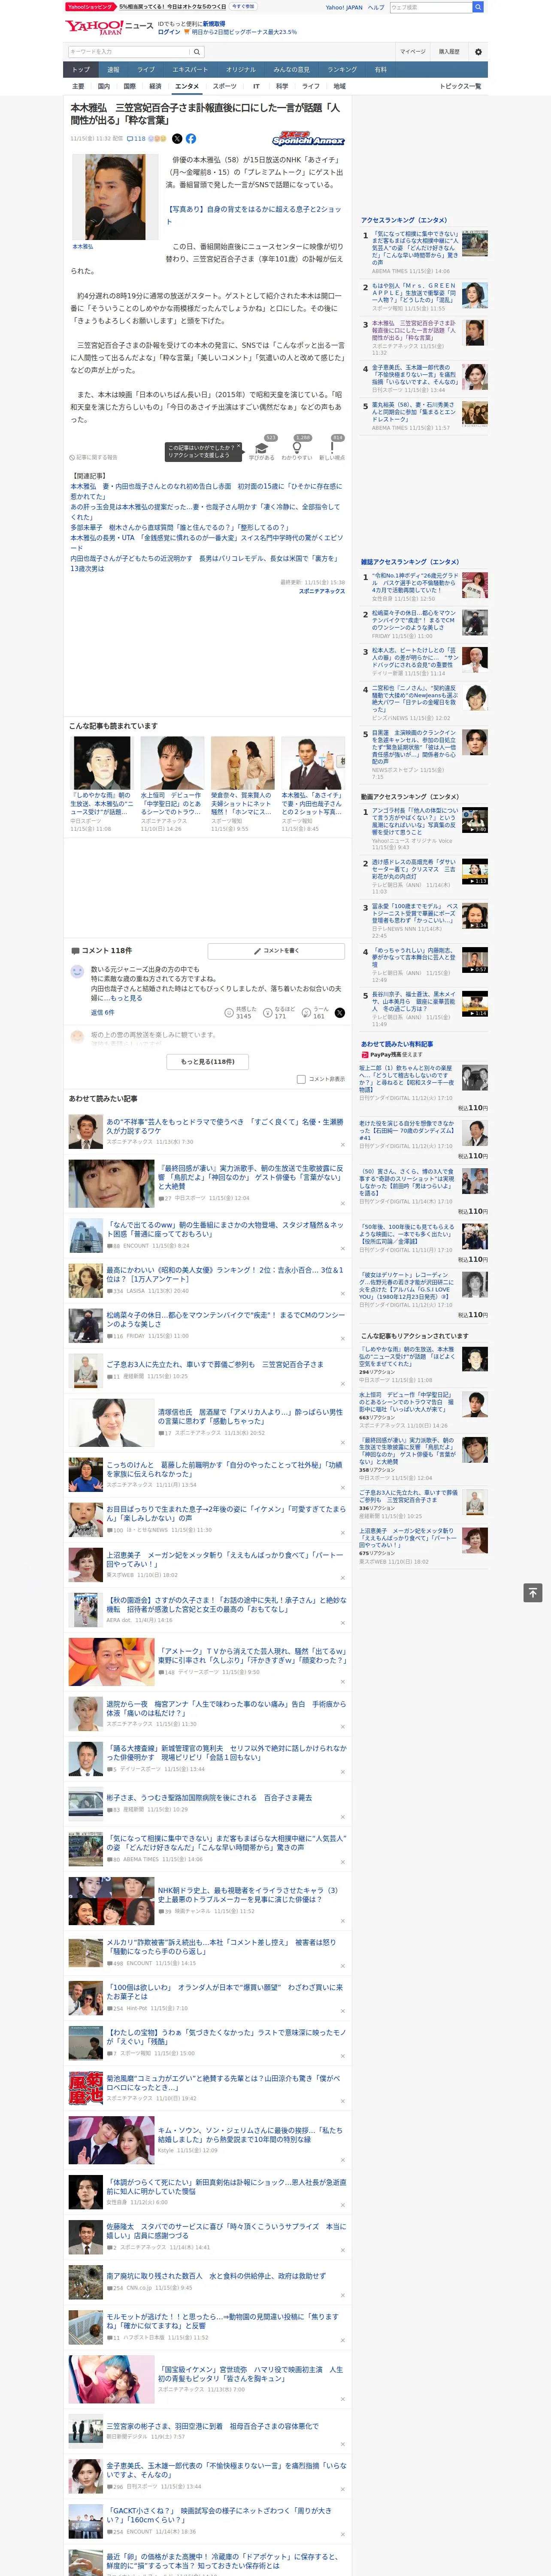The image size is (551, 2576).
Task: Click the Sponichi Annex logo
Action: click(x=308, y=139)
